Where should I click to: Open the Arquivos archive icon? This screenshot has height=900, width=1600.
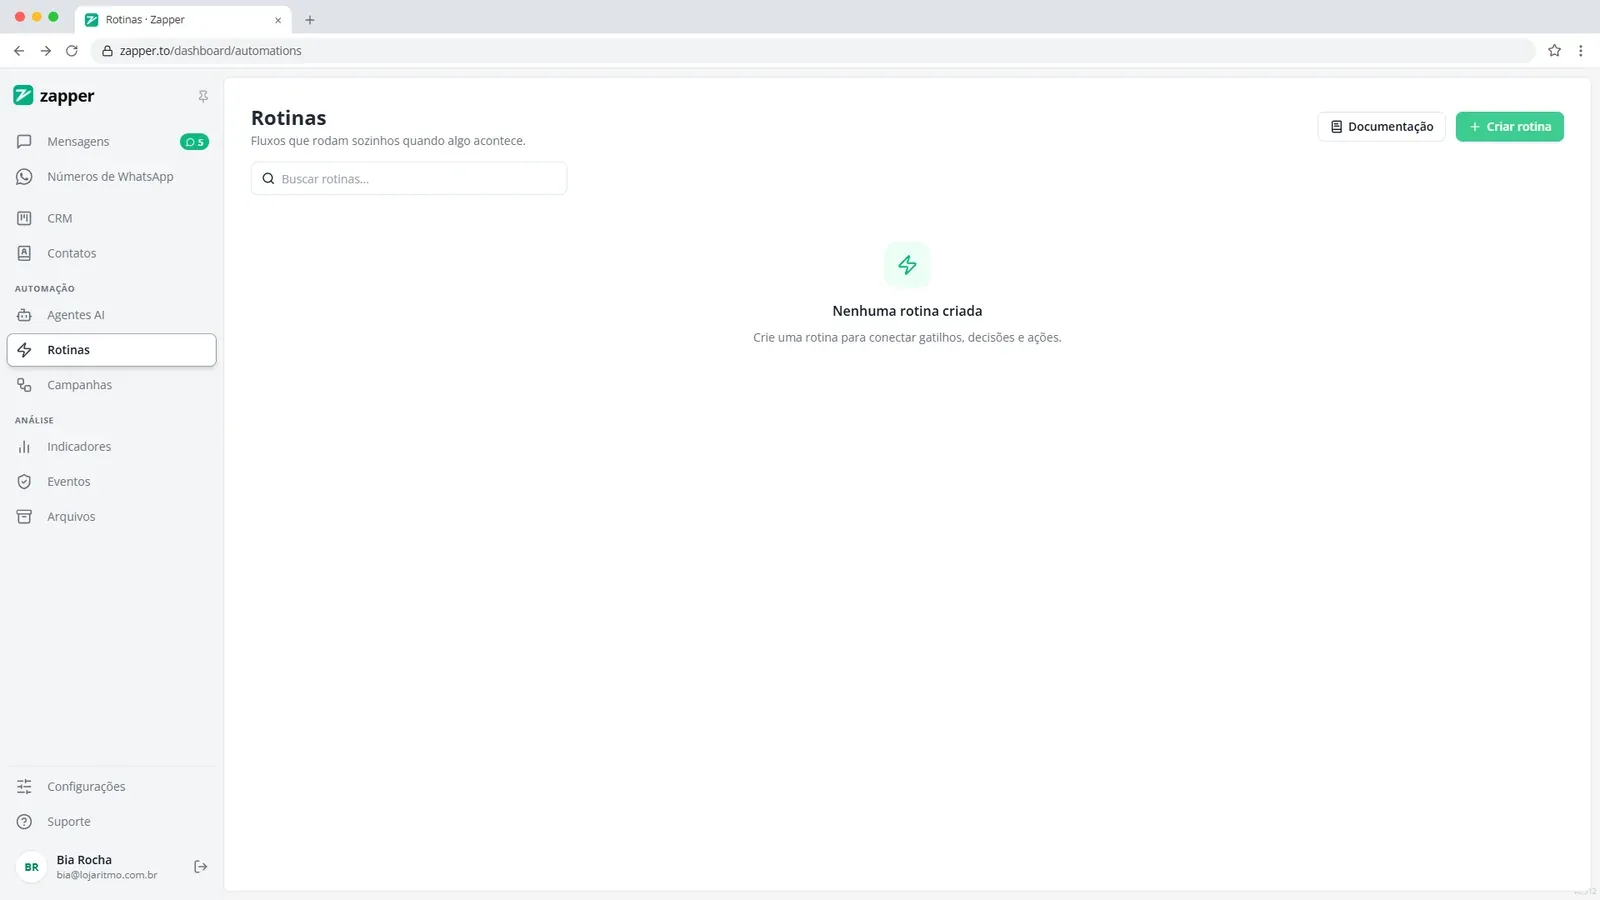click(x=24, y=517)
